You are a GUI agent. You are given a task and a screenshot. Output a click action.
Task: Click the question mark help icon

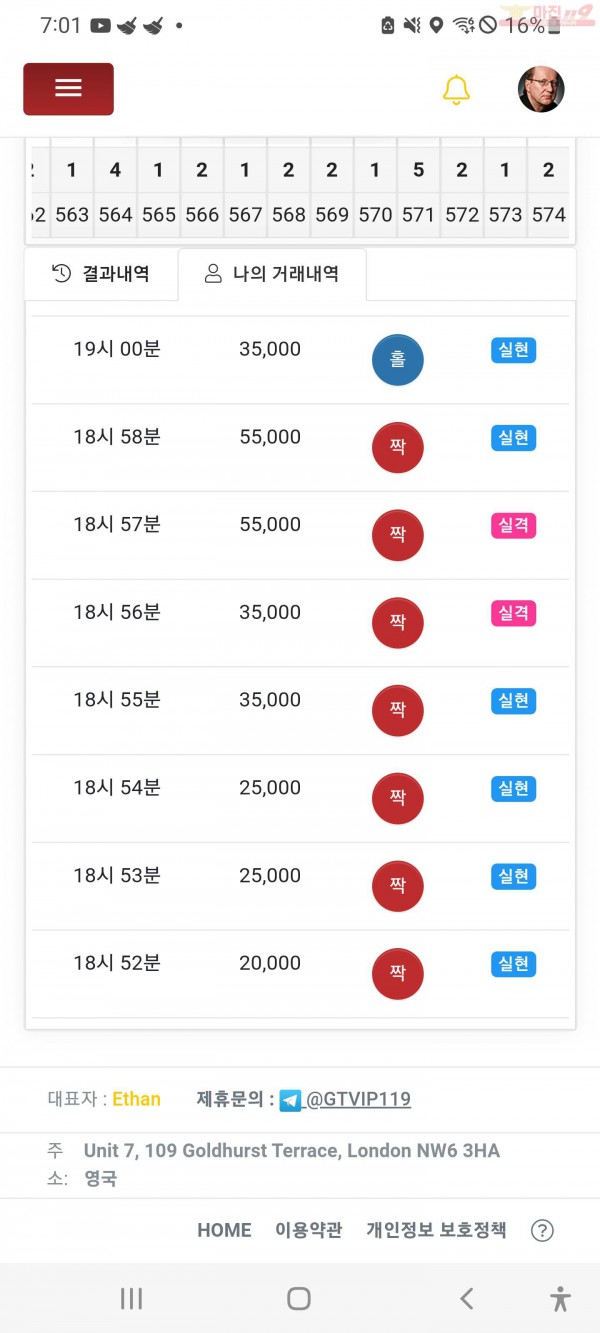pyautogui.click(x=542, y=1231)
